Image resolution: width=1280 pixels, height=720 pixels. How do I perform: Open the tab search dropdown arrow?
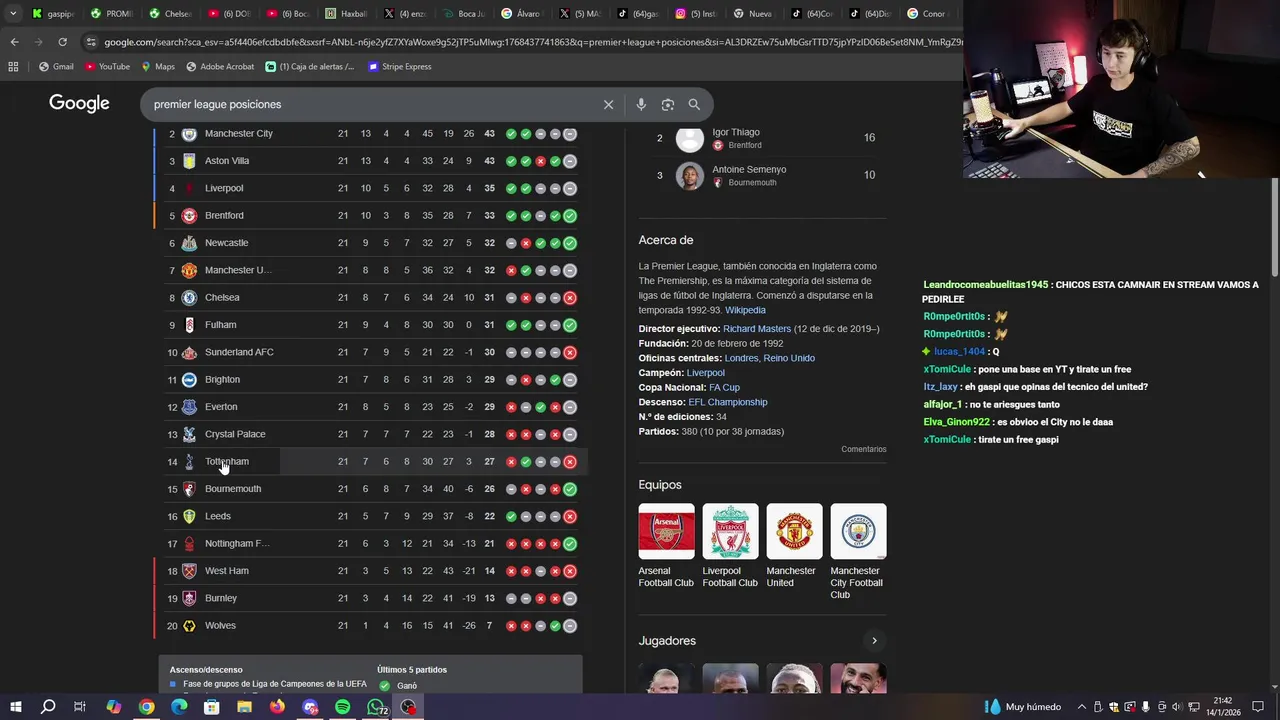[x=15, y=13]
